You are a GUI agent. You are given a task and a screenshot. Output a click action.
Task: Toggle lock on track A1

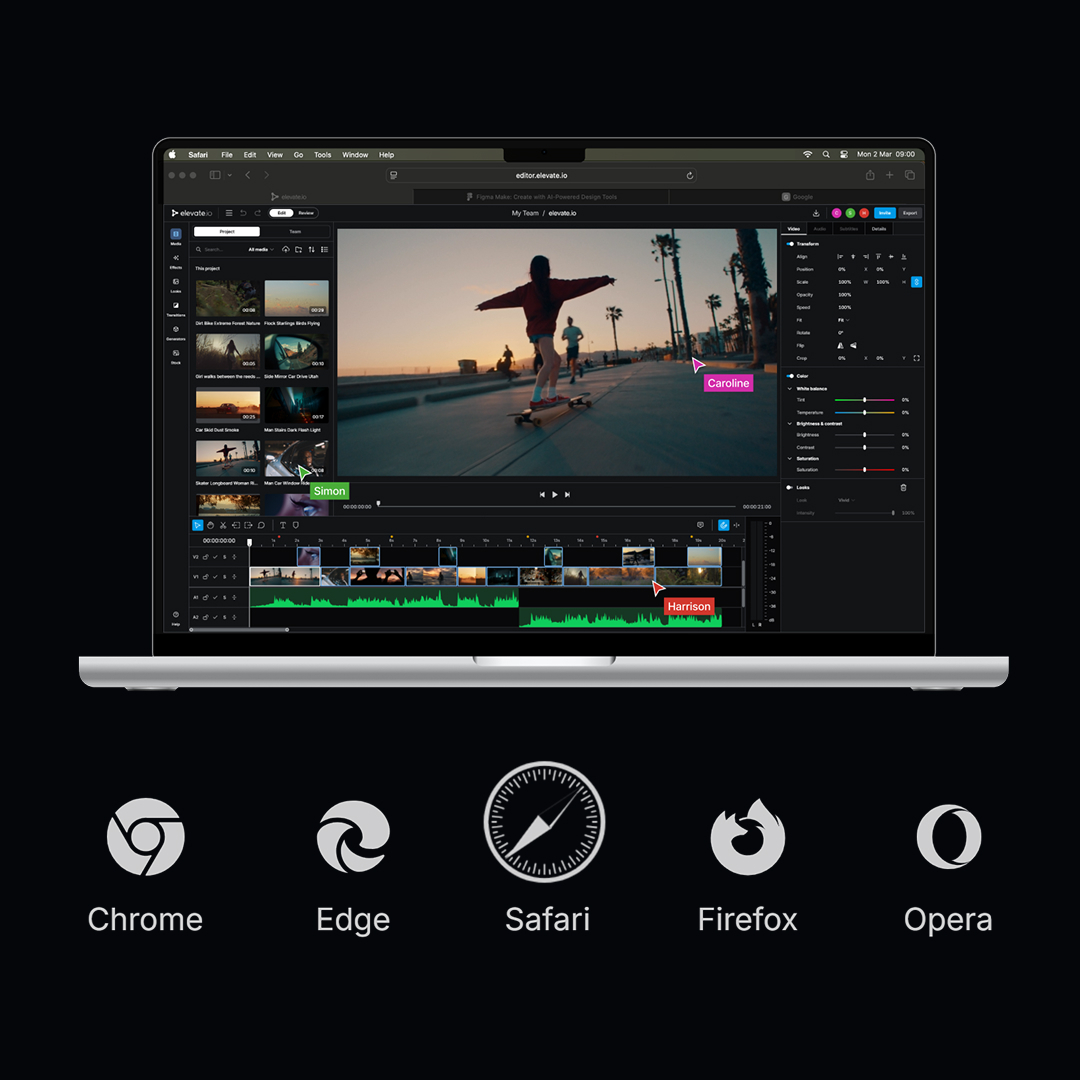[x=205, y=597]
